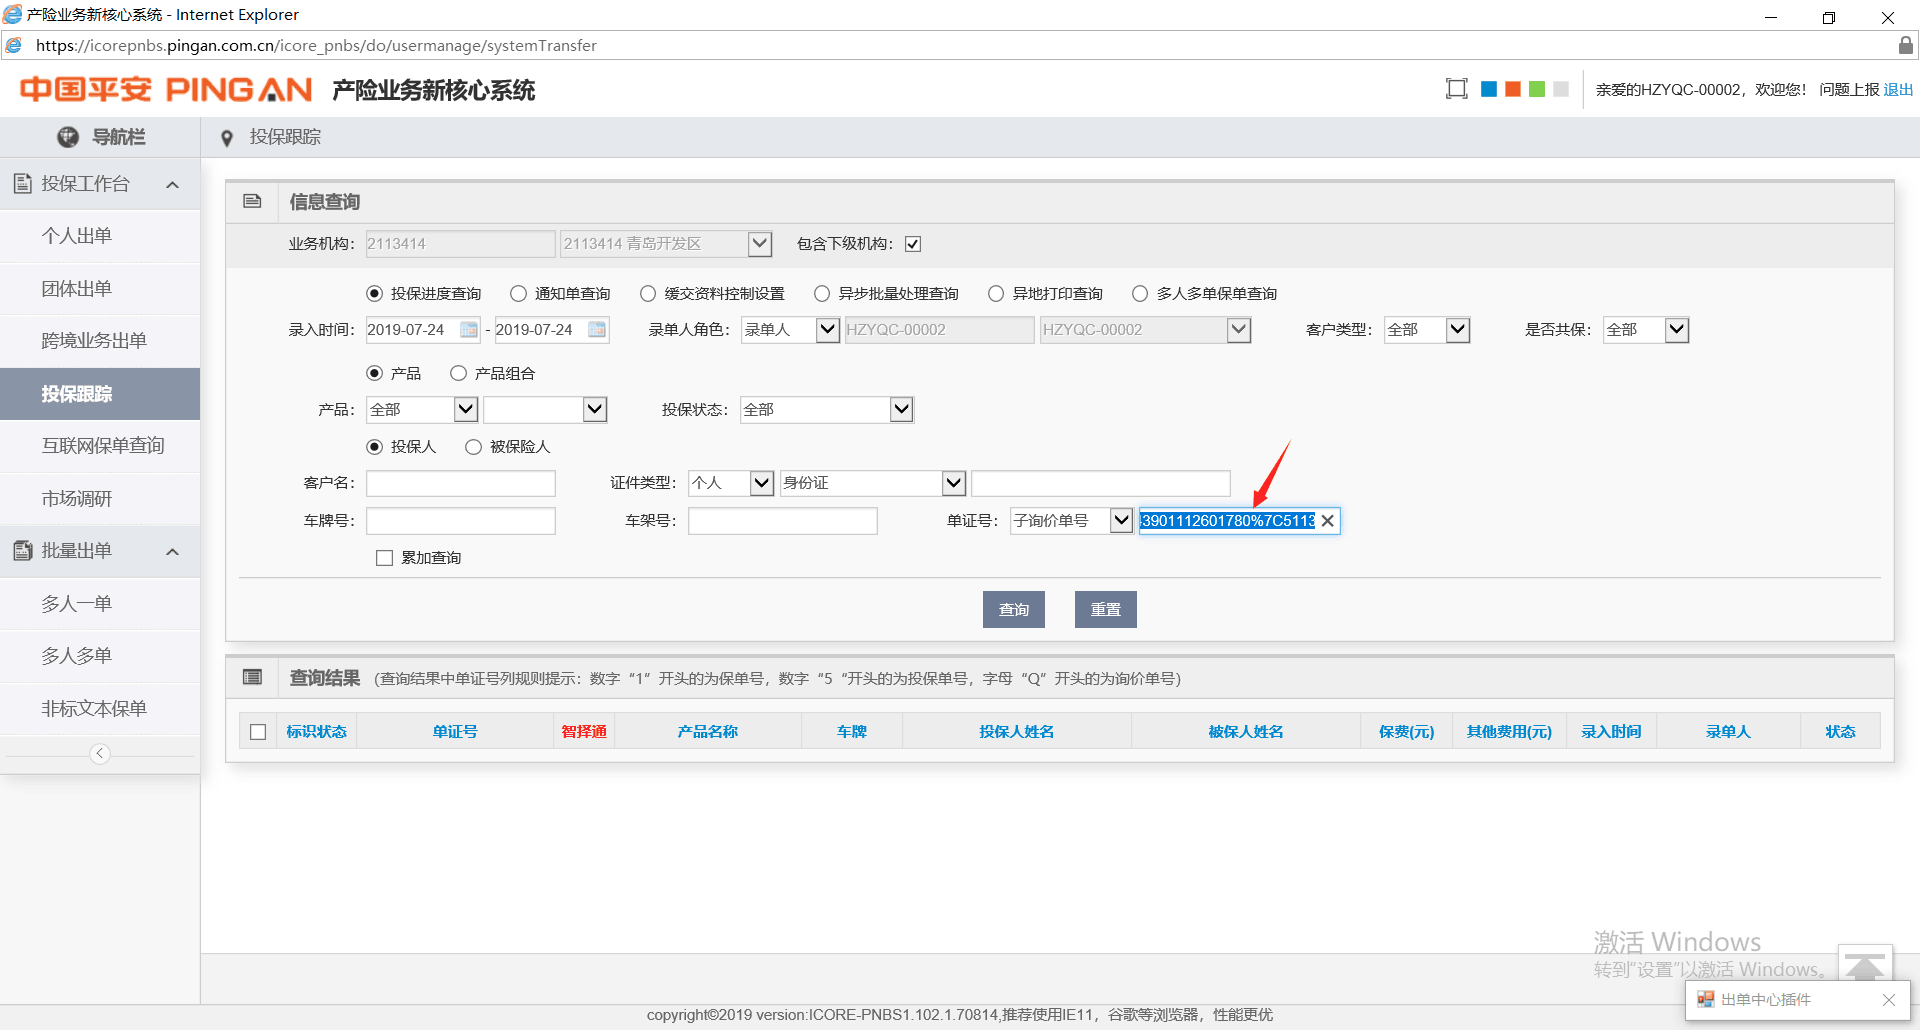
Task: Select 异地打印查询 radio button
Action: pos(996,293)
